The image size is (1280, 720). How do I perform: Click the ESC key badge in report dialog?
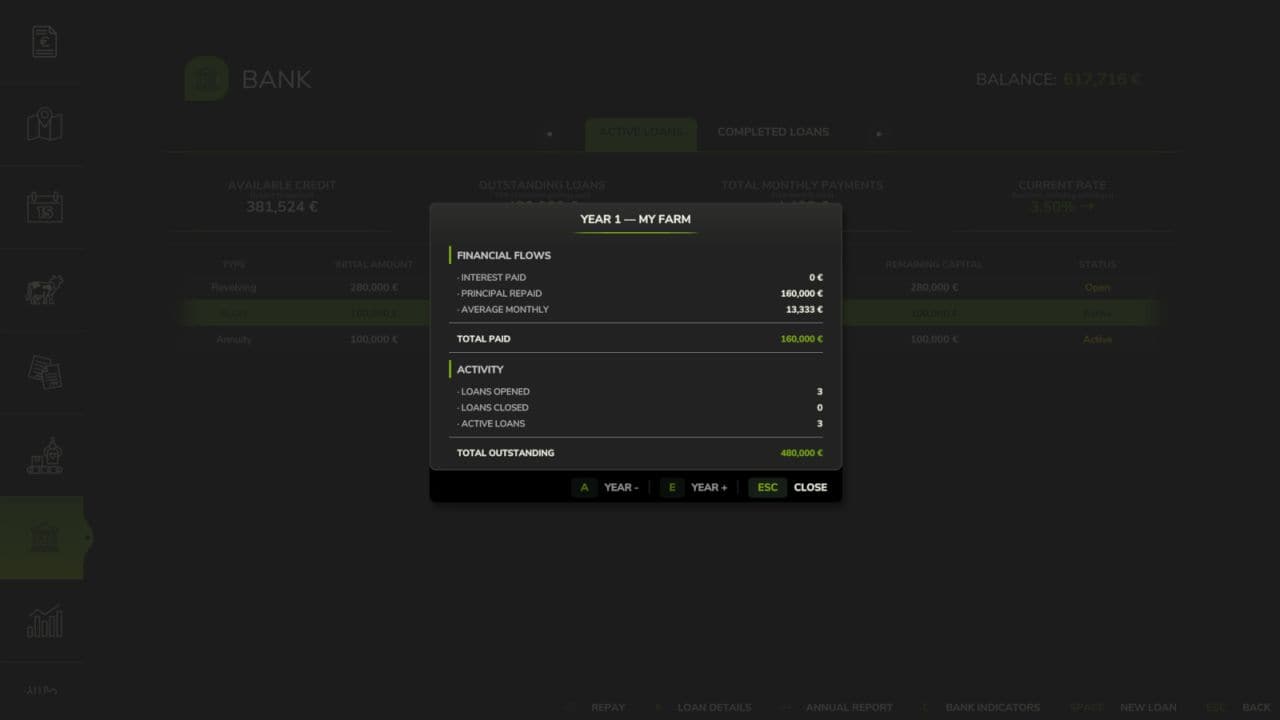[x=767, y=487]
